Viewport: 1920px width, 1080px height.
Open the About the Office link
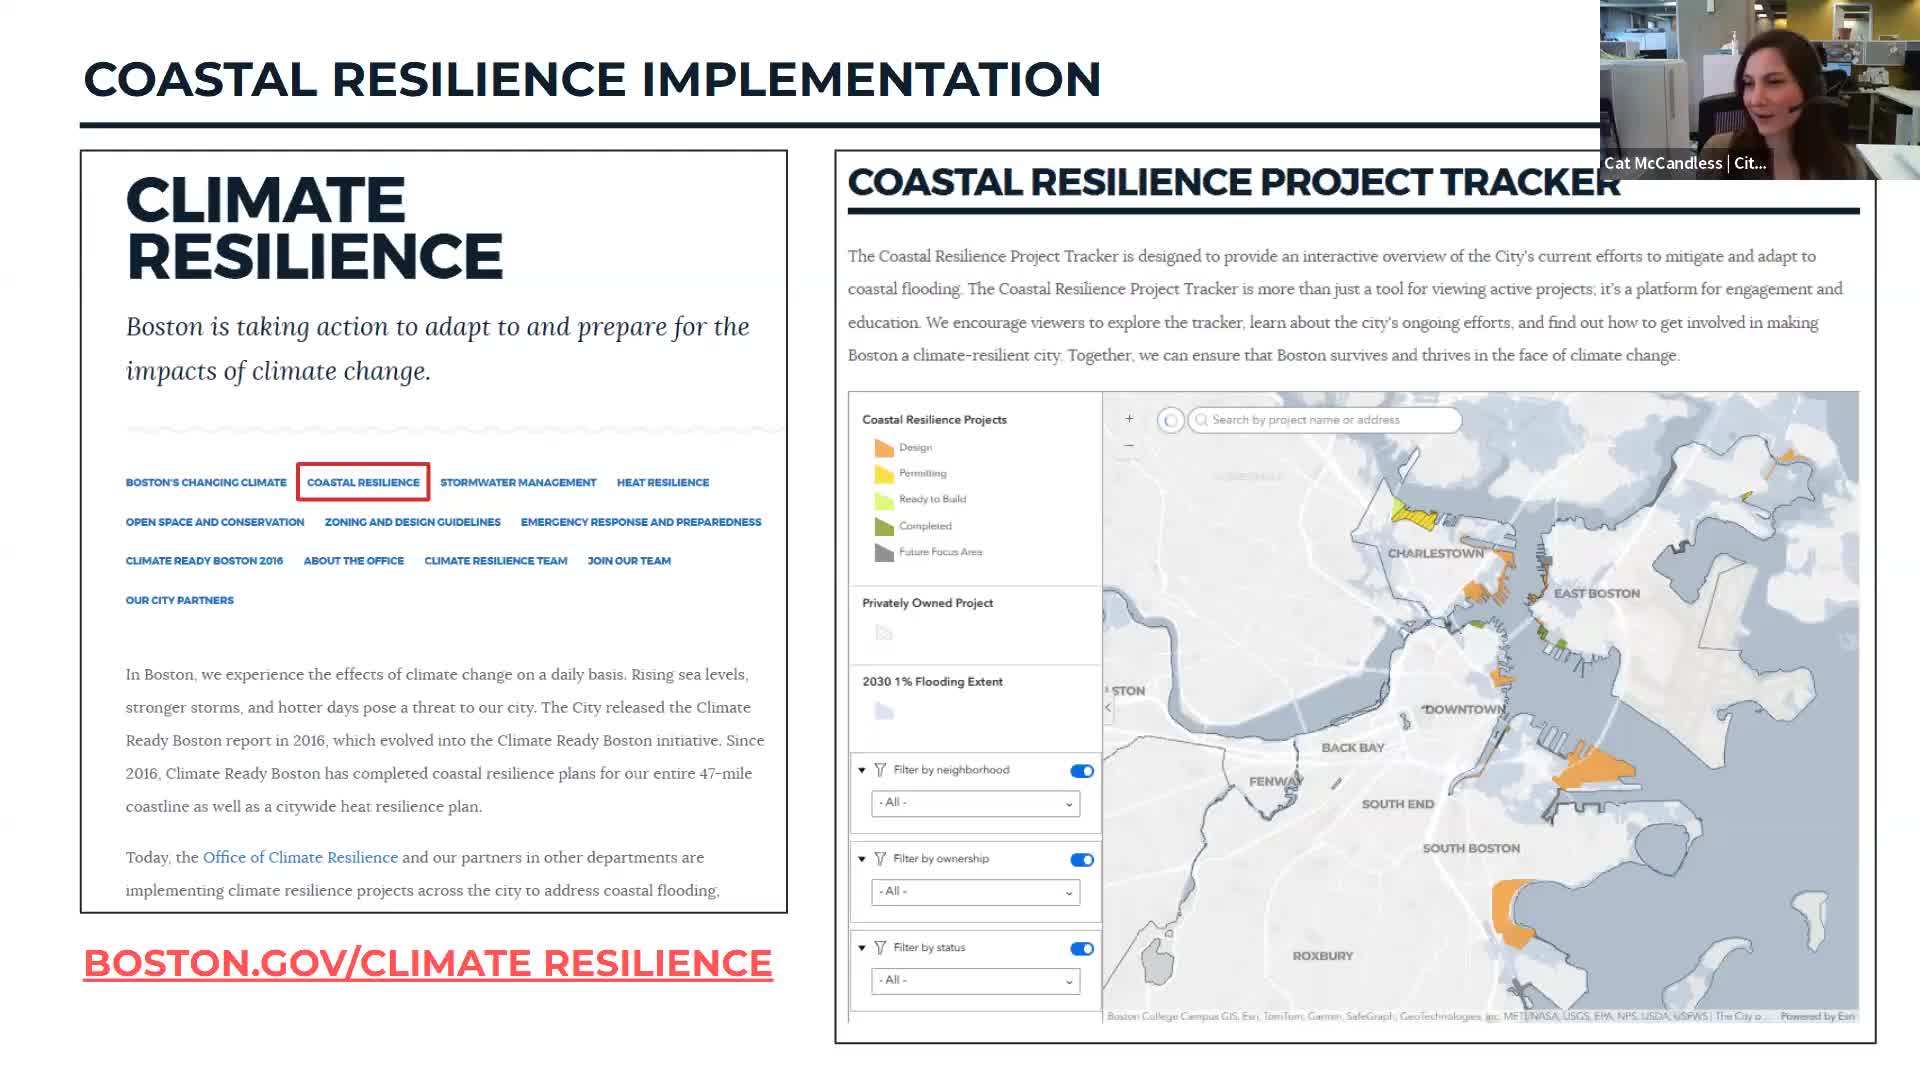(x=354, y=561)
